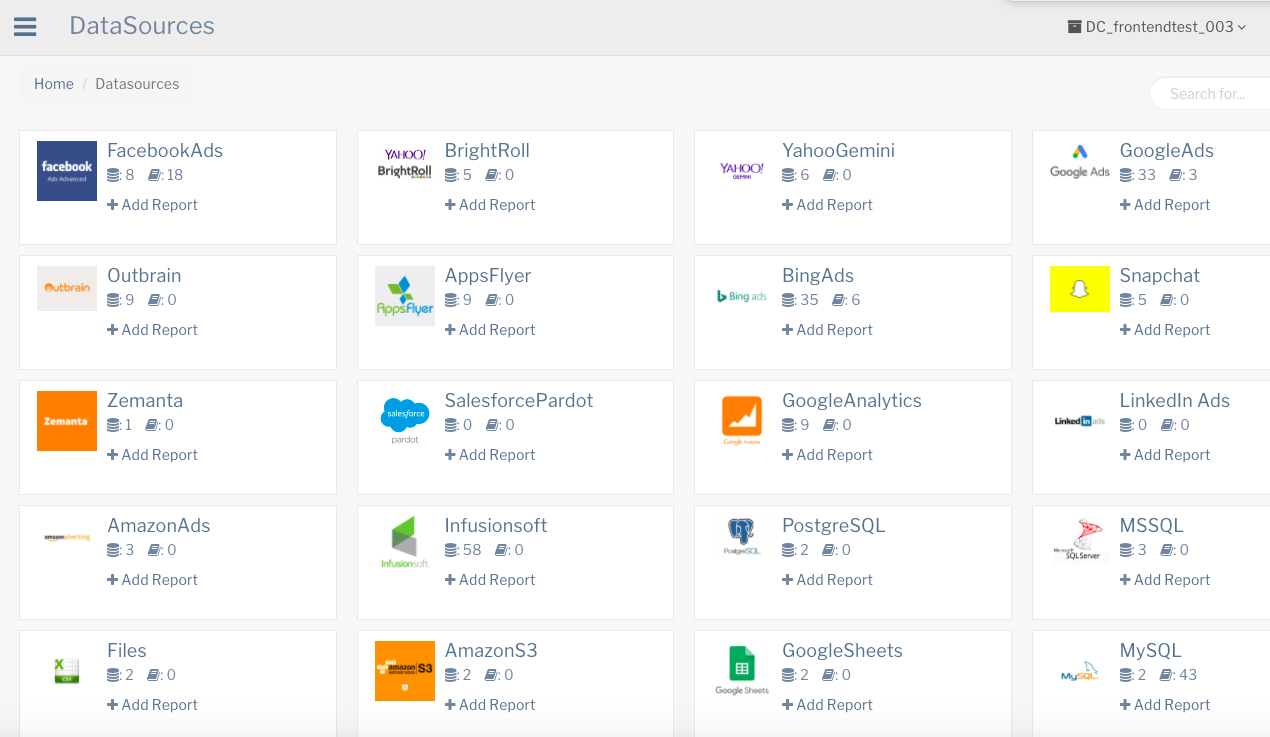The image size is (1270, 737).
Task: Click the Datasources breadcrumb
Action: (x=137, y=84)
